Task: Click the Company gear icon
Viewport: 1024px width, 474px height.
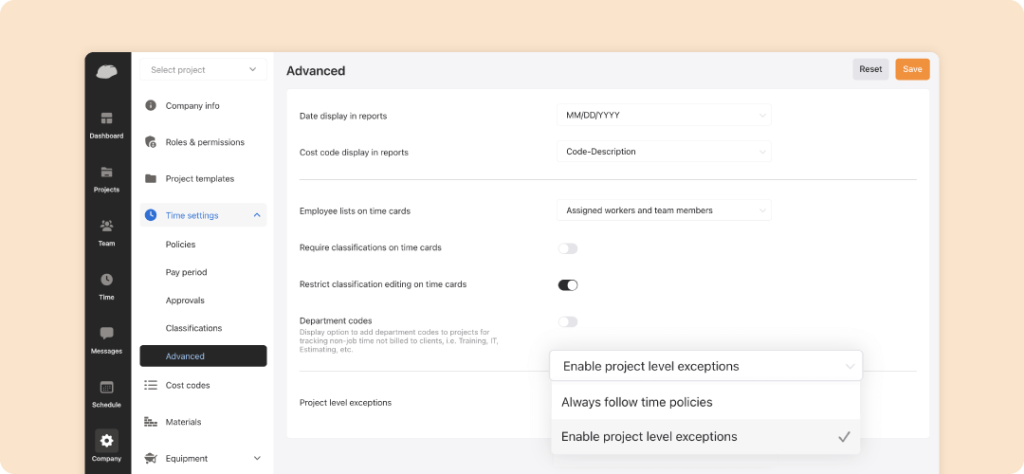Action: click(106, 441)
